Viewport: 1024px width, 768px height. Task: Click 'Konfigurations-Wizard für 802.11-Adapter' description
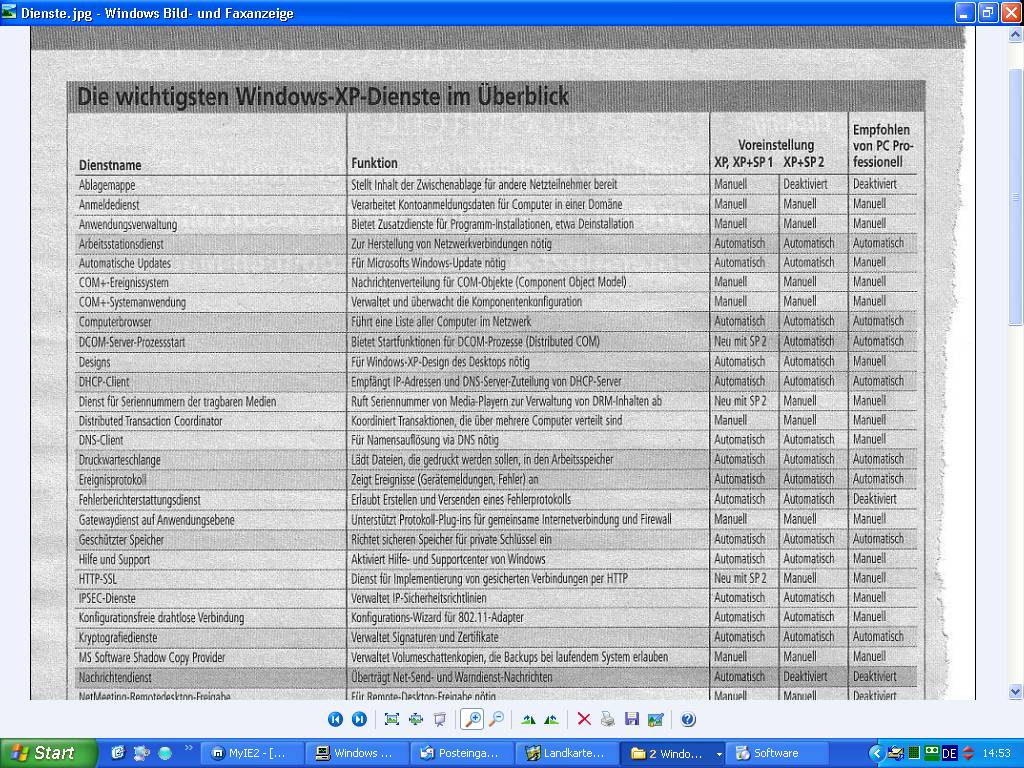(438, 618)
